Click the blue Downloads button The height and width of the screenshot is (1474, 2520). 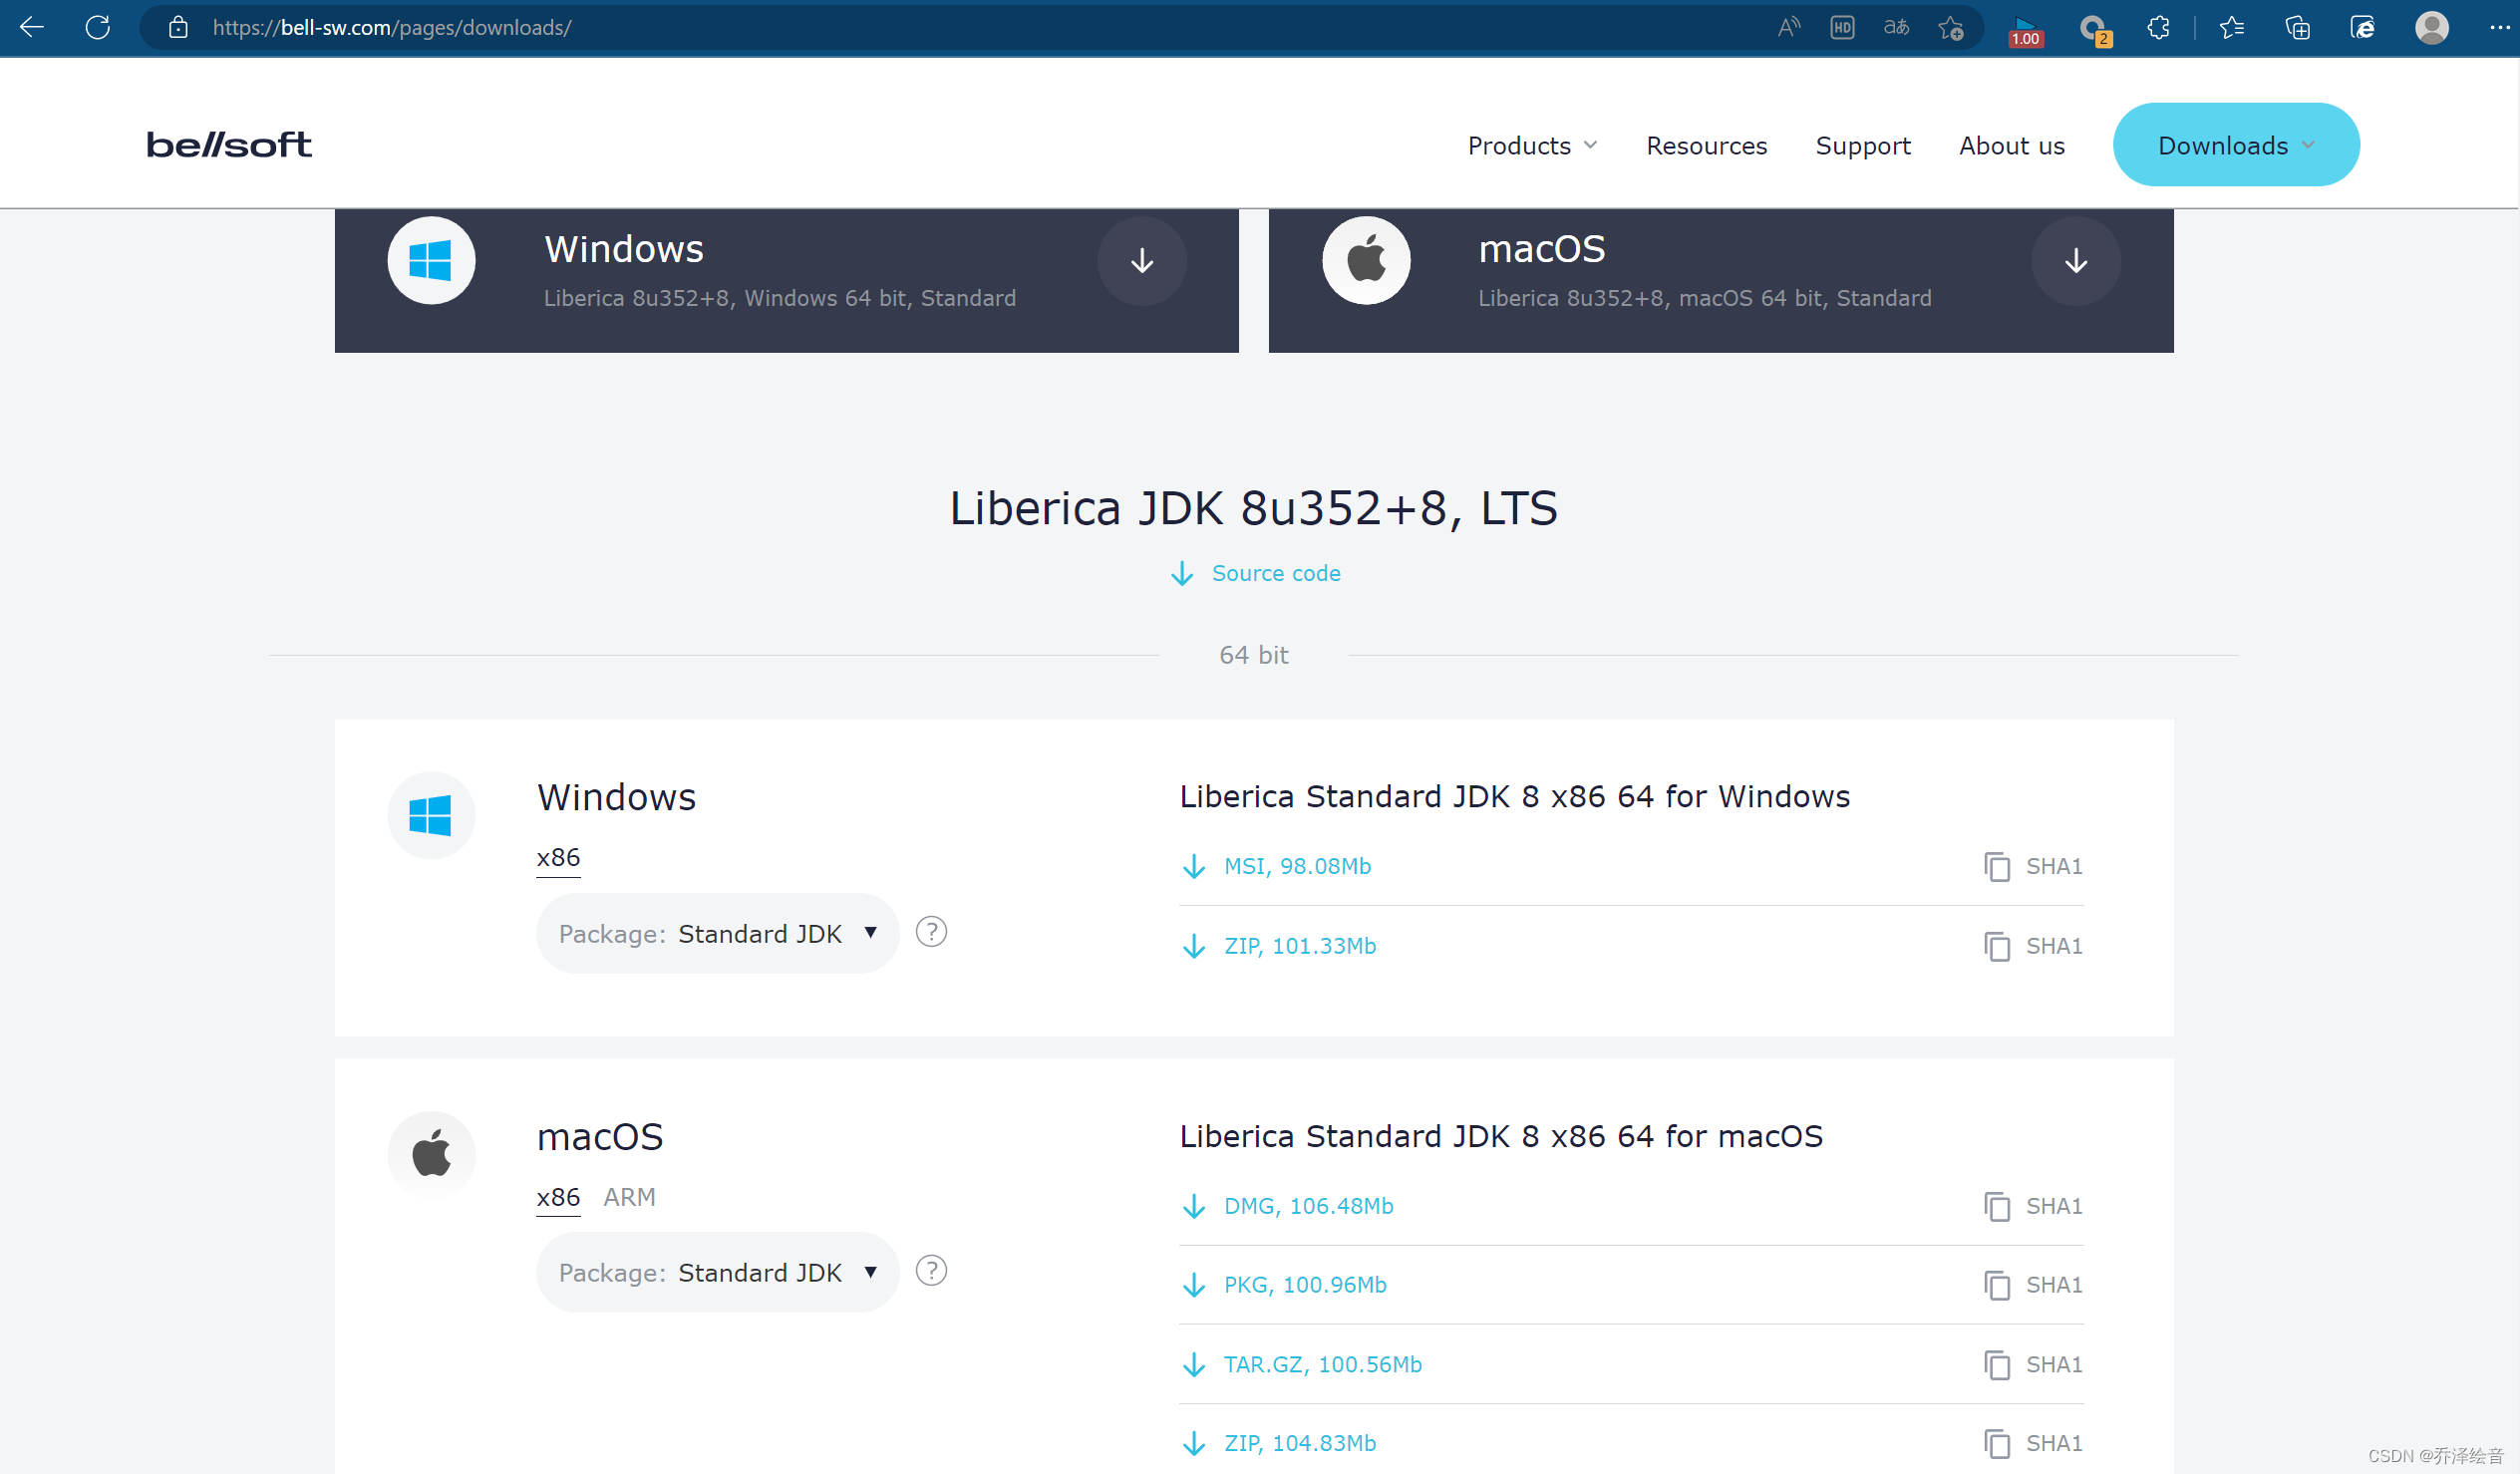coord(2235,146)
